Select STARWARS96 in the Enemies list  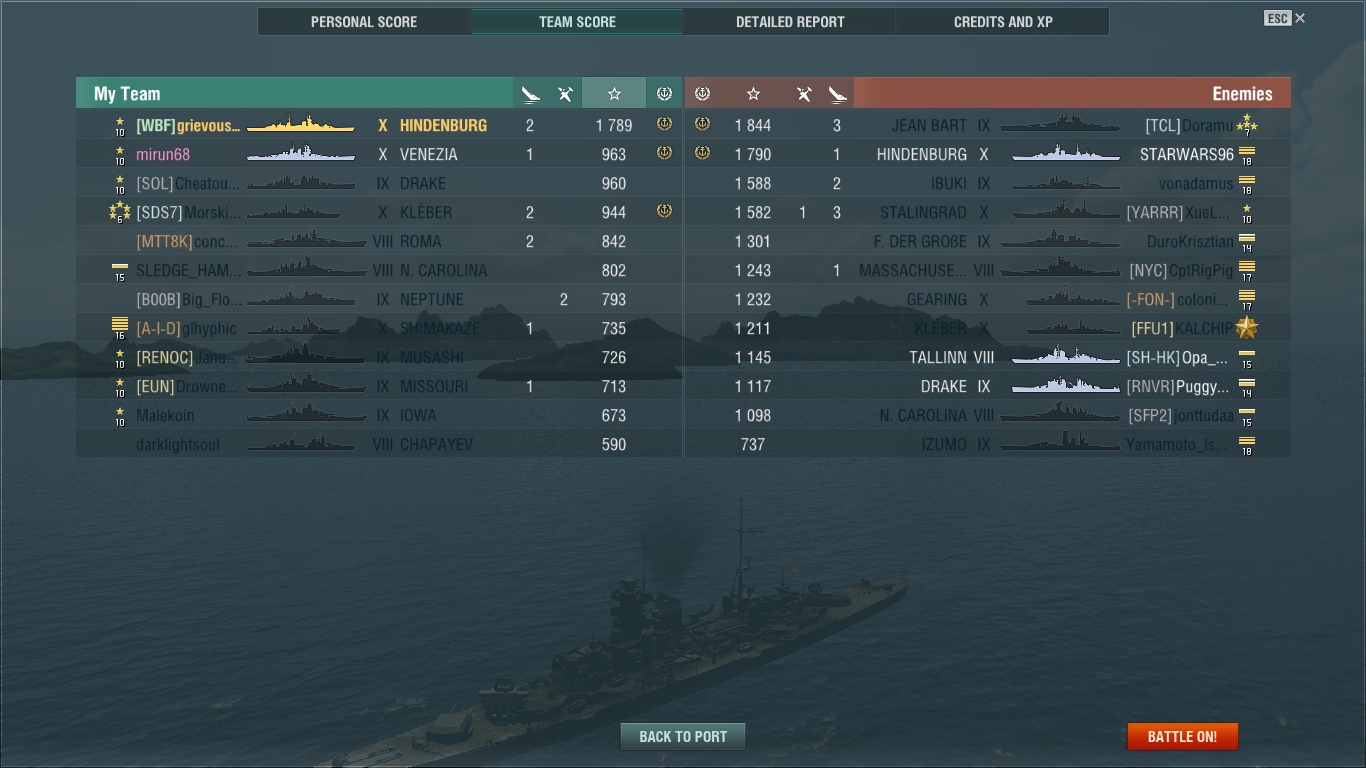click(1187, 154)
